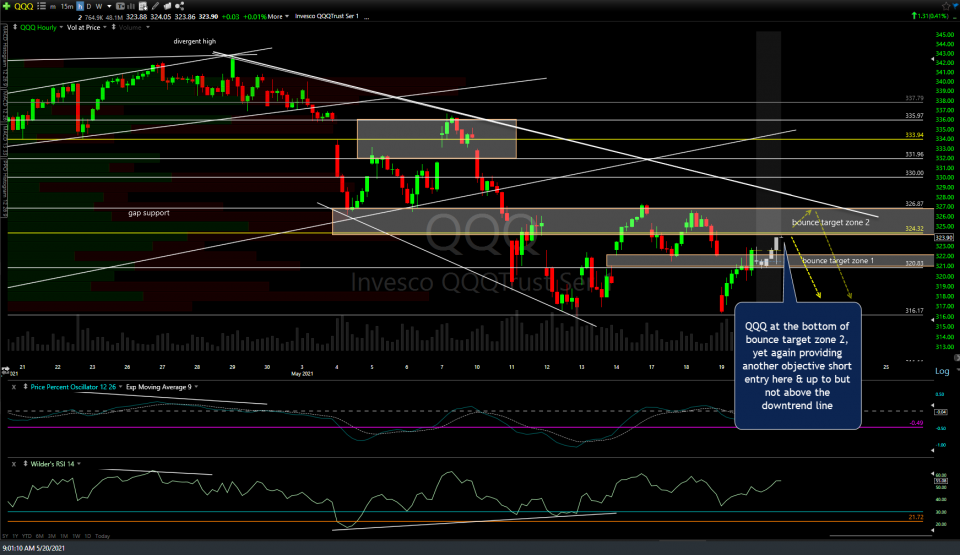Select the QQQ ticker symbol field
Screen dimensions: 960x555
24,6
